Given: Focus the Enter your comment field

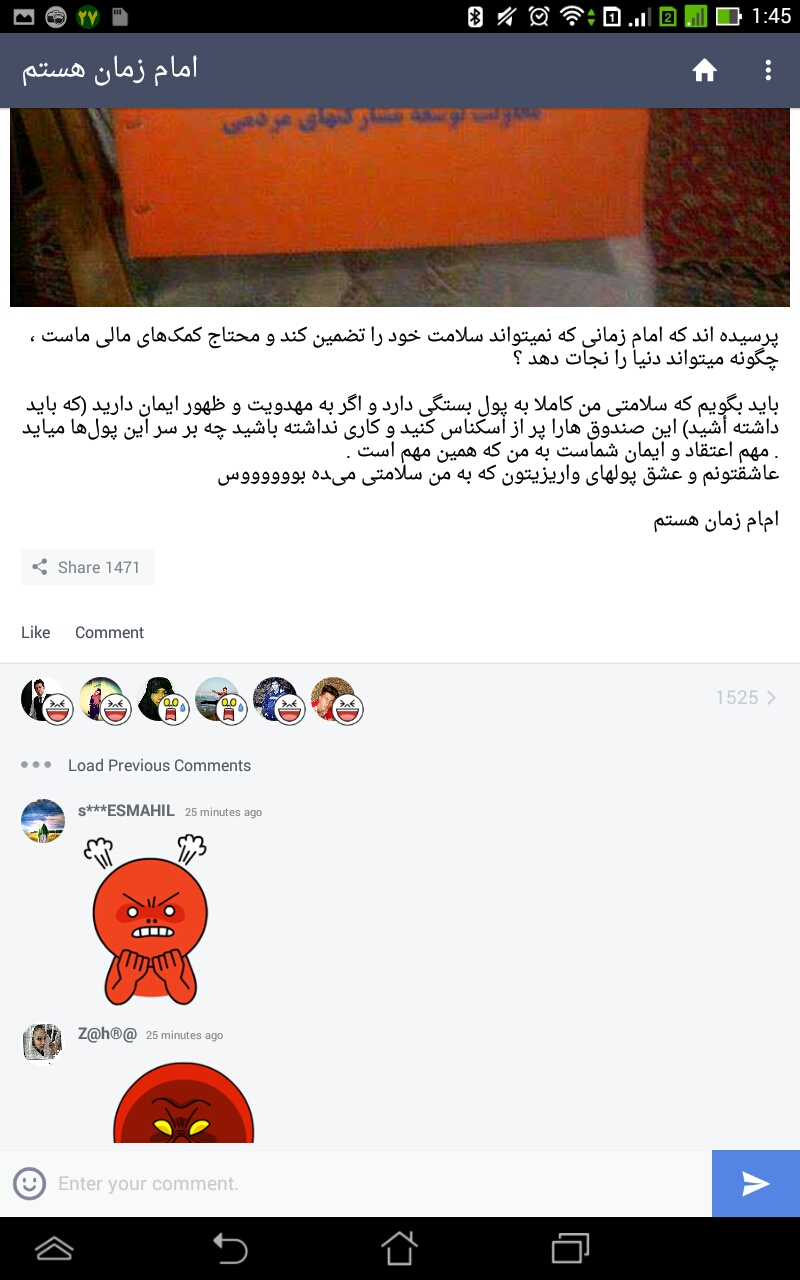Looking at the screenshot, I should [x=380, y=1184].
